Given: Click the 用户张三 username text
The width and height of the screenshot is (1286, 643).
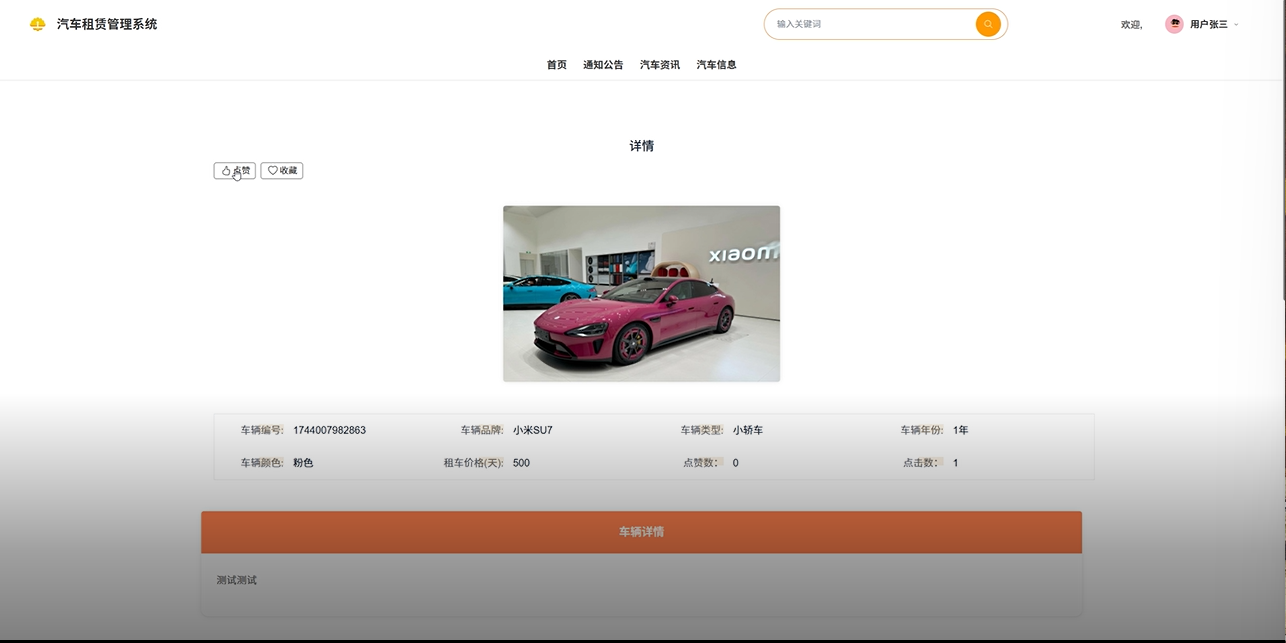Looking at the screenshot, I should [1209, 25].
